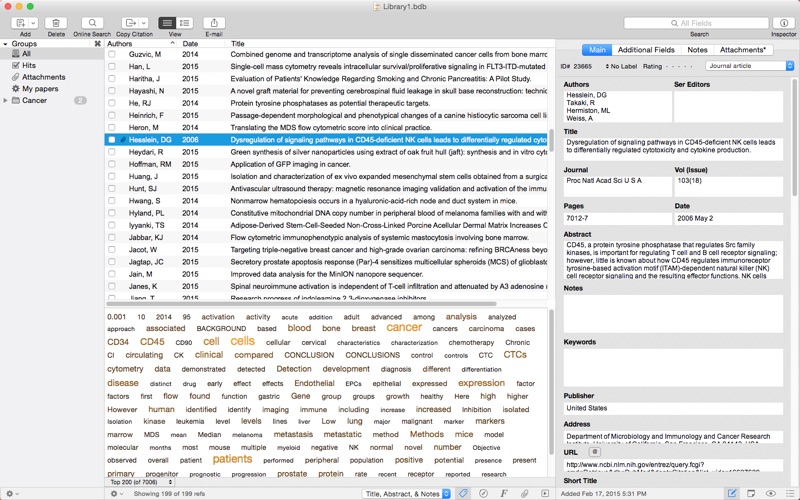The image size is (800, 500).
Task: Click the reference list horizontal scrollbar
Action: coord(301,304)
